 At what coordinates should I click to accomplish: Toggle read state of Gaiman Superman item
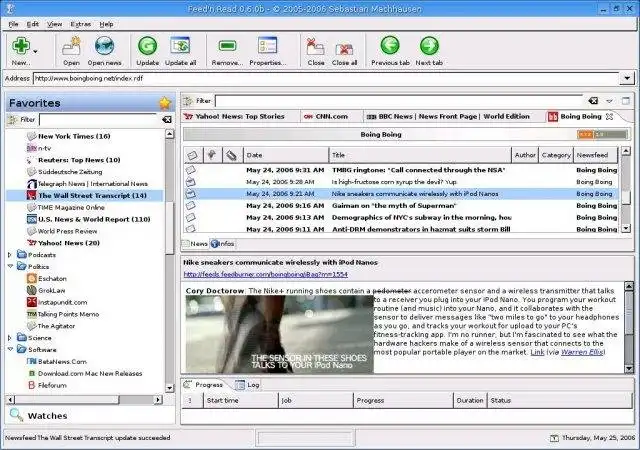[x=191, y=205]
